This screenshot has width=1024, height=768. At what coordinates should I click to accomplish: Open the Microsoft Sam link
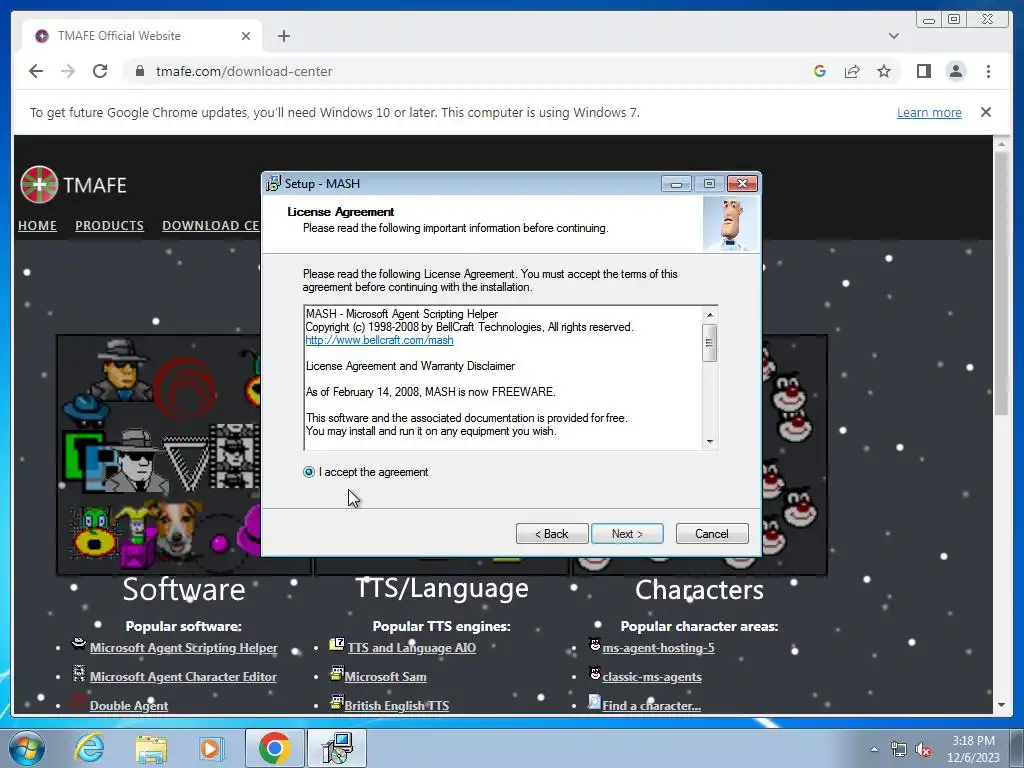click(385, 677)
